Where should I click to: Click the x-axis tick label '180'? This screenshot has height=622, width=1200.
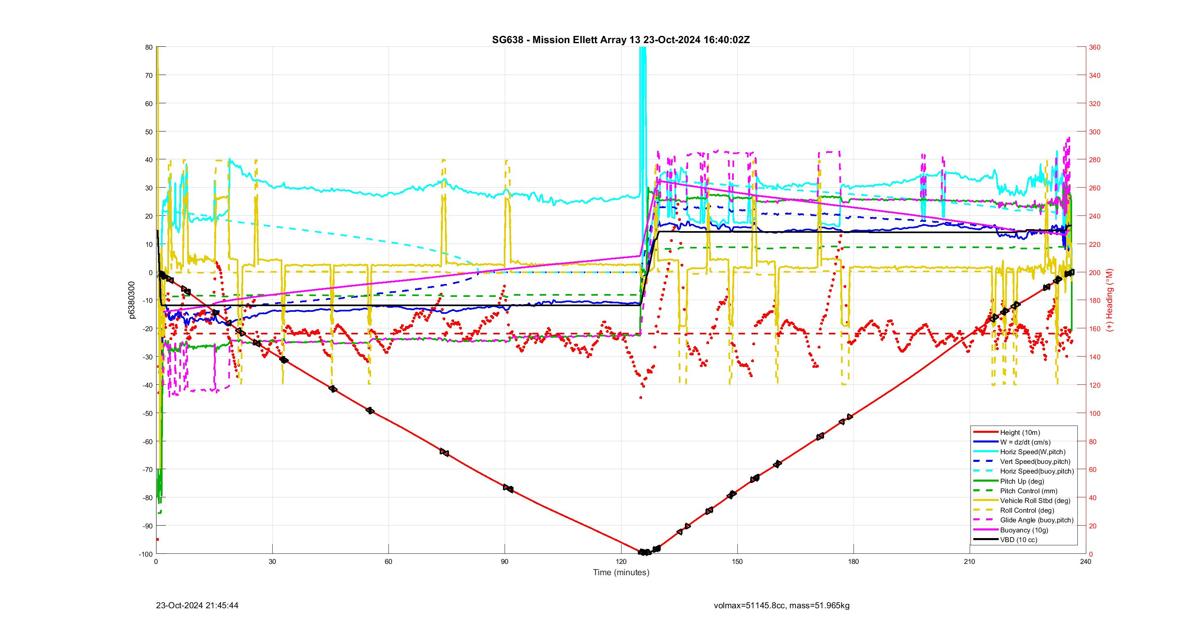853,562
